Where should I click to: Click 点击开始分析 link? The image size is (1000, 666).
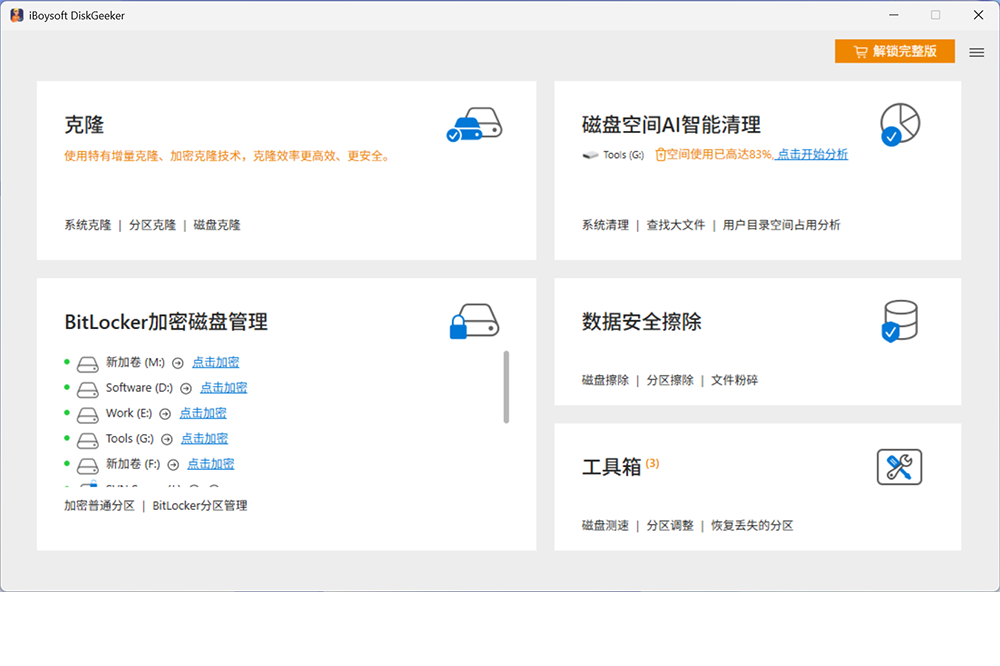coord(812,154)
